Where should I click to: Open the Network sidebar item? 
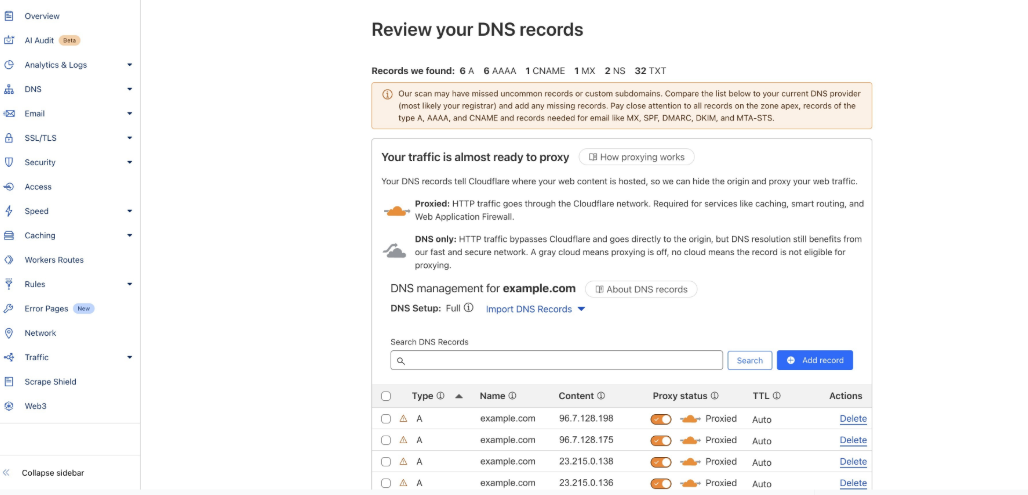click(40, 333)
